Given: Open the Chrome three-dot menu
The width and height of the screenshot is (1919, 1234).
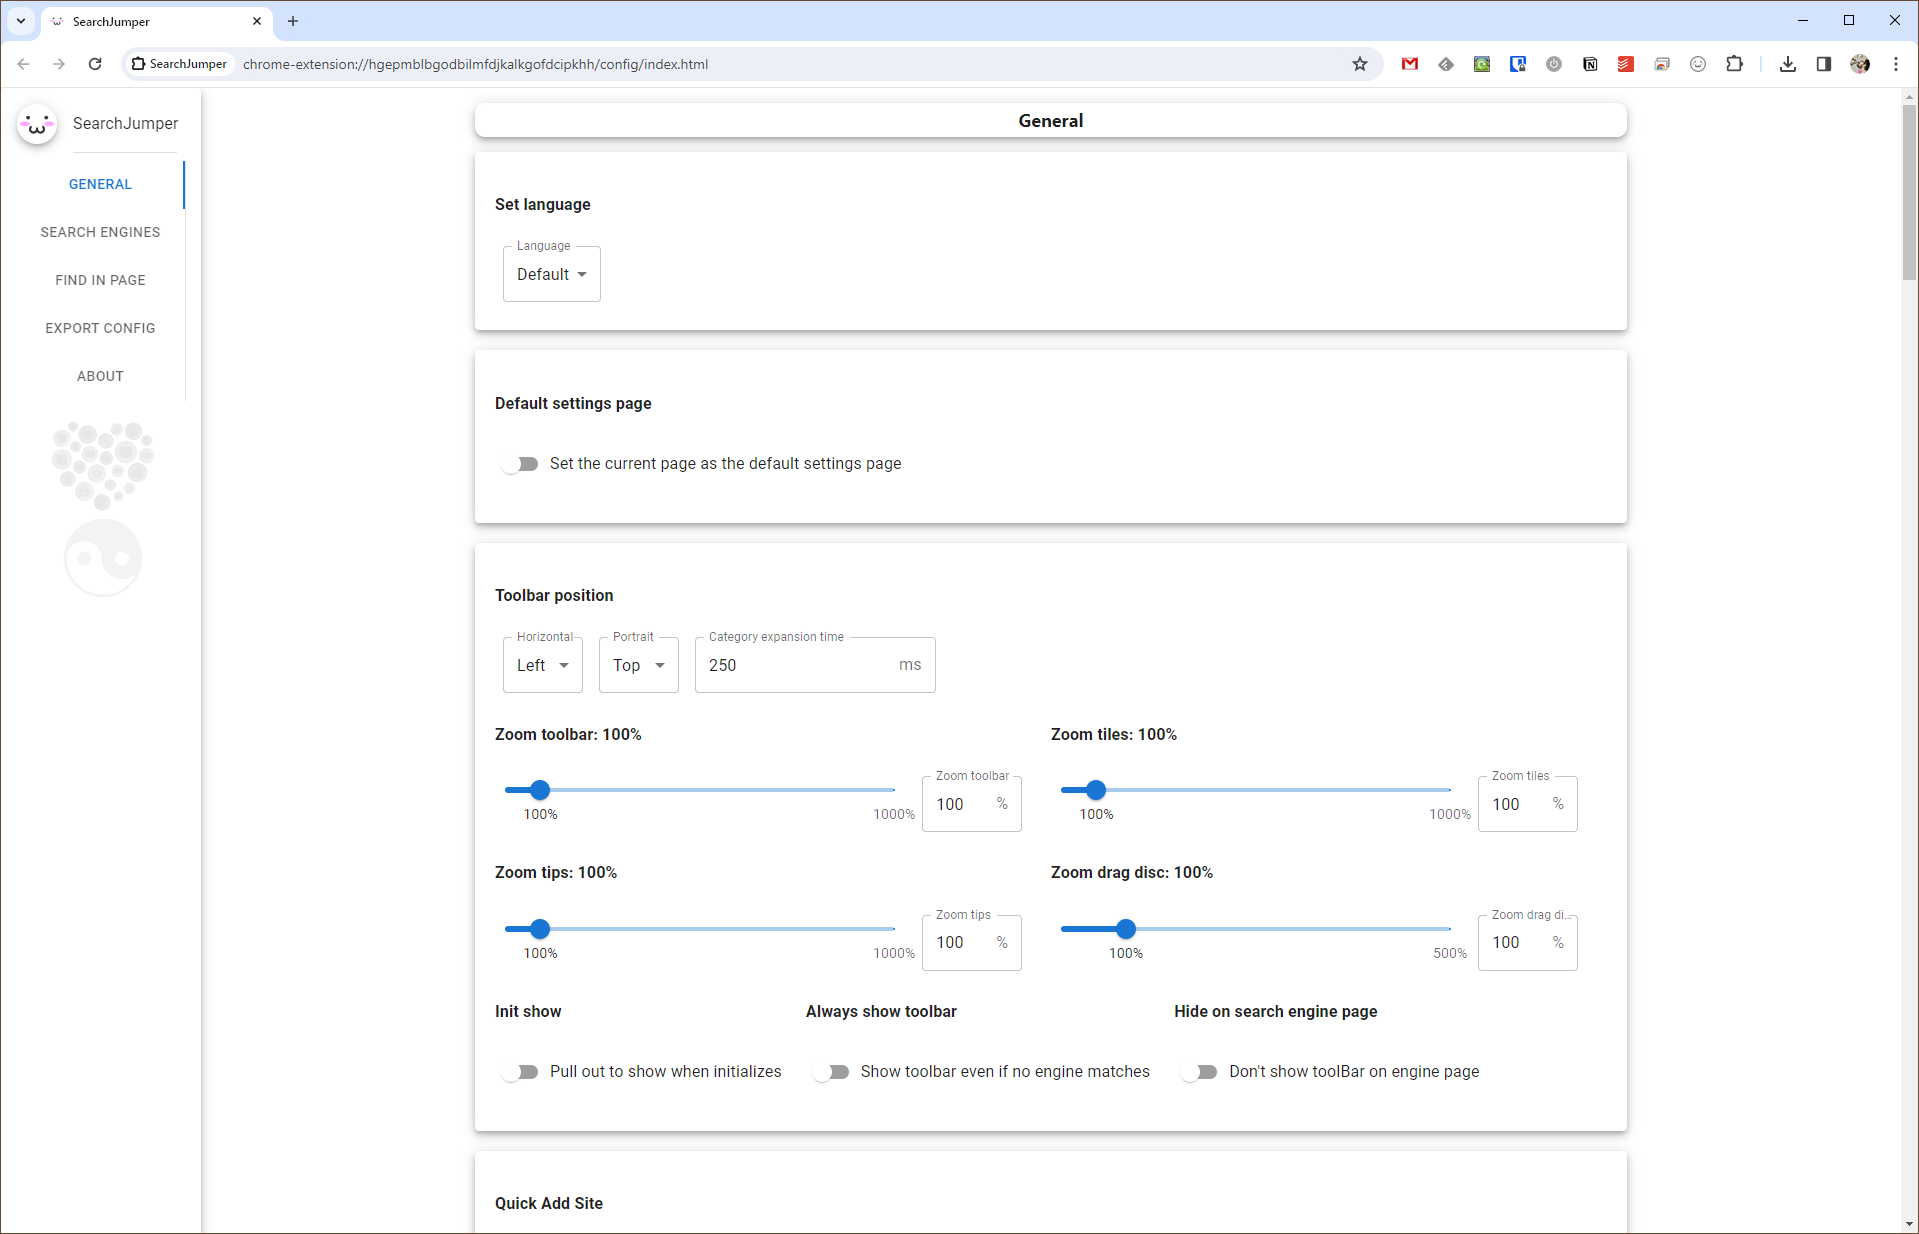Looking at the screenshot, I should [1896, 64].
